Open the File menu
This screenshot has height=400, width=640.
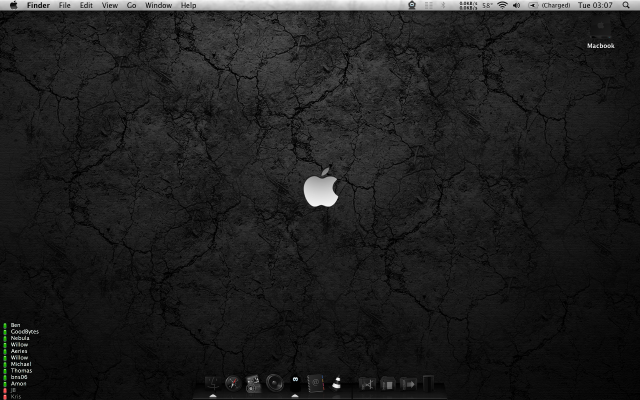[64, 5]
